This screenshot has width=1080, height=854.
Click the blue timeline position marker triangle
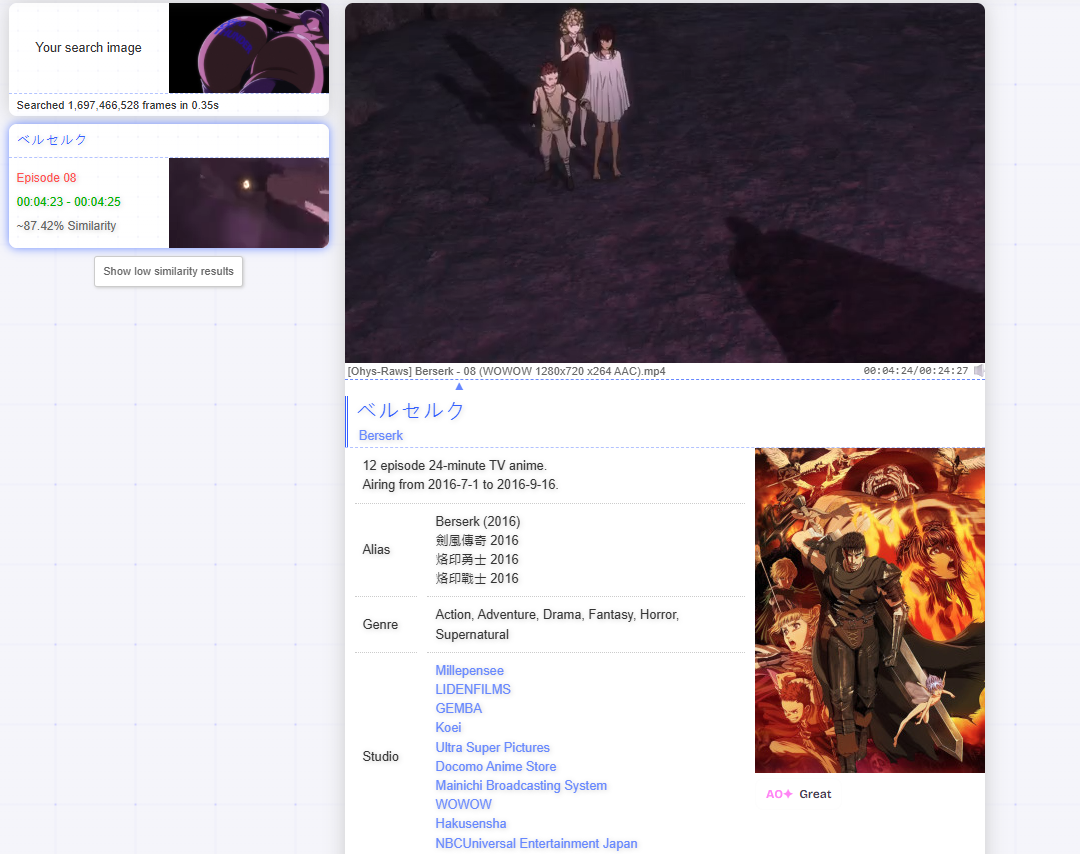click(x=459, y=386)
